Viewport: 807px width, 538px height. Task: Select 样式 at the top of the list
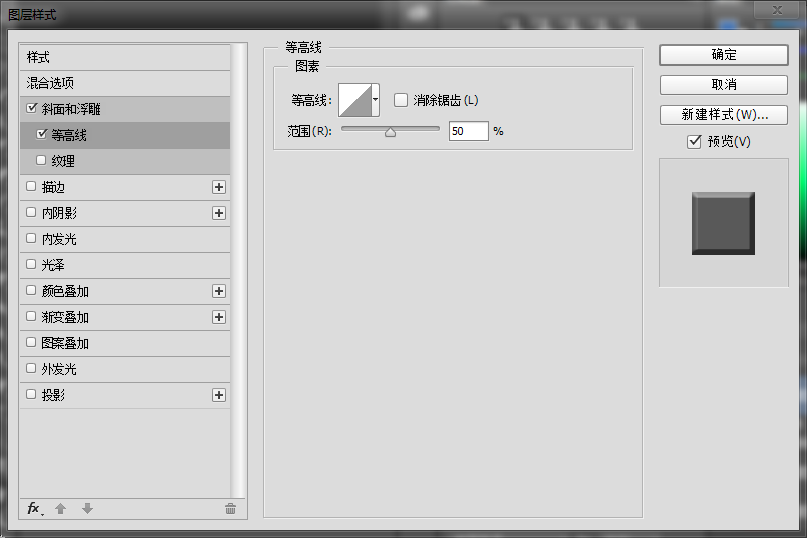38,57
